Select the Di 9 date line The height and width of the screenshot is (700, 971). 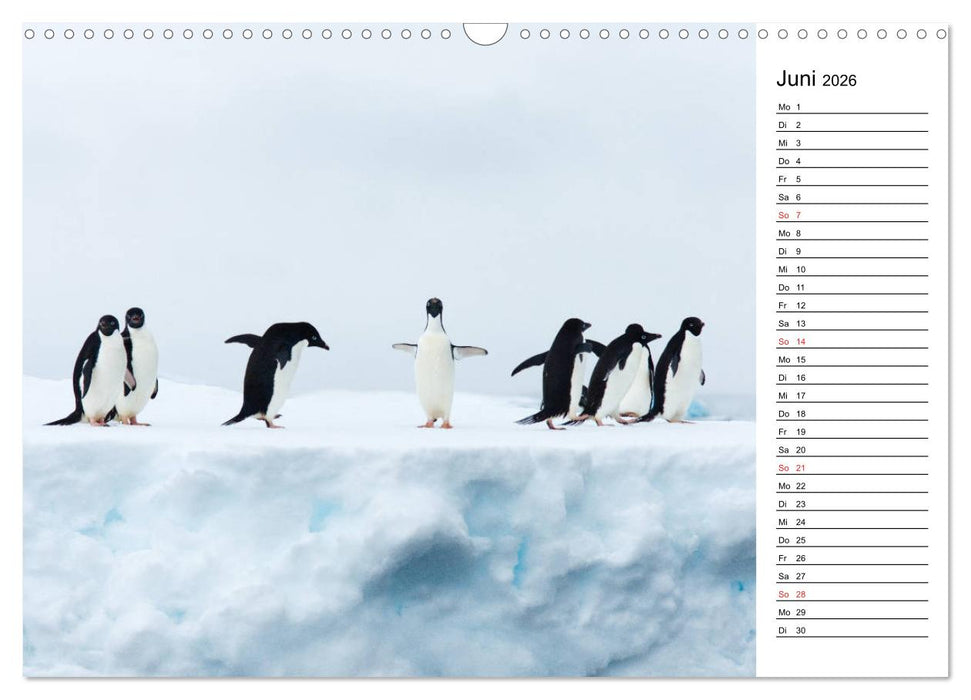coord(852,251)
